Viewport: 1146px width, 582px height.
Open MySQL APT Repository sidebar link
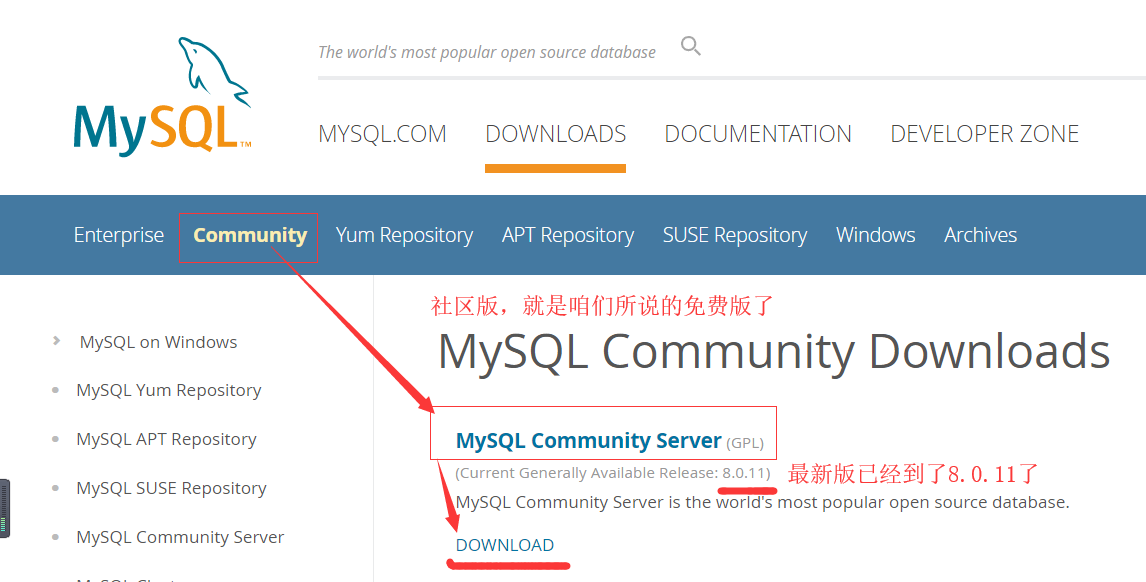tap(166, 439)
